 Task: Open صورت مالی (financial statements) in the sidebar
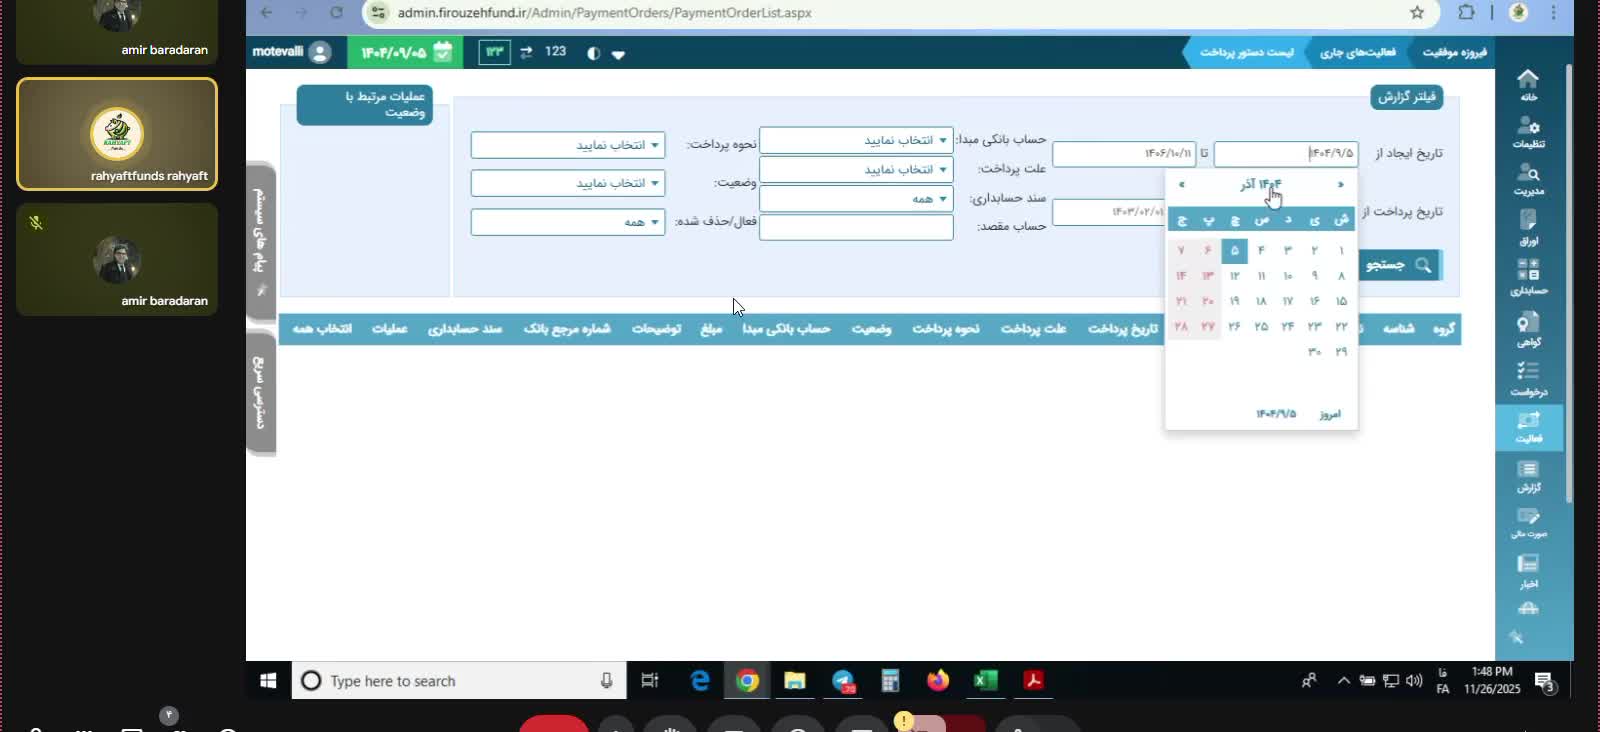tap(1528, 523)
